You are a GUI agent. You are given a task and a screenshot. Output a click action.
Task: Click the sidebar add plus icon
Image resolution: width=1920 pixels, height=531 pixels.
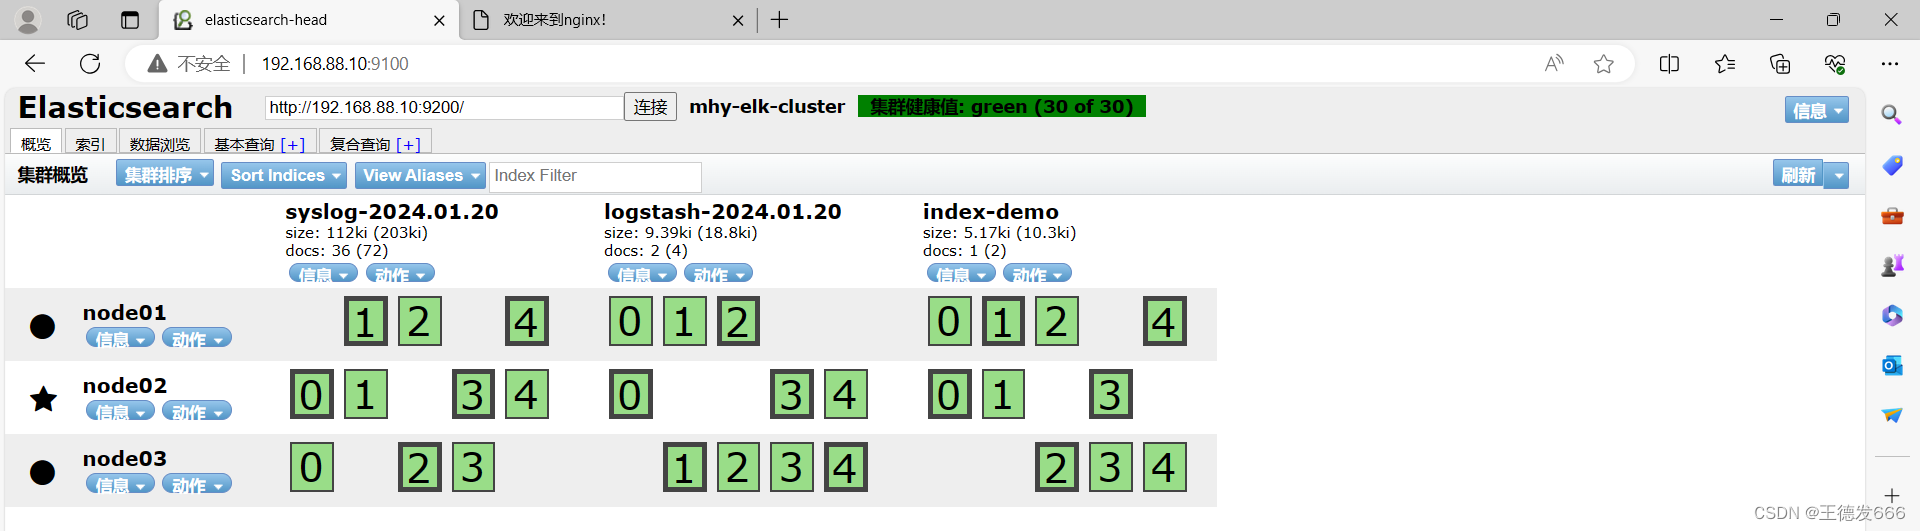pos(1892,495)
